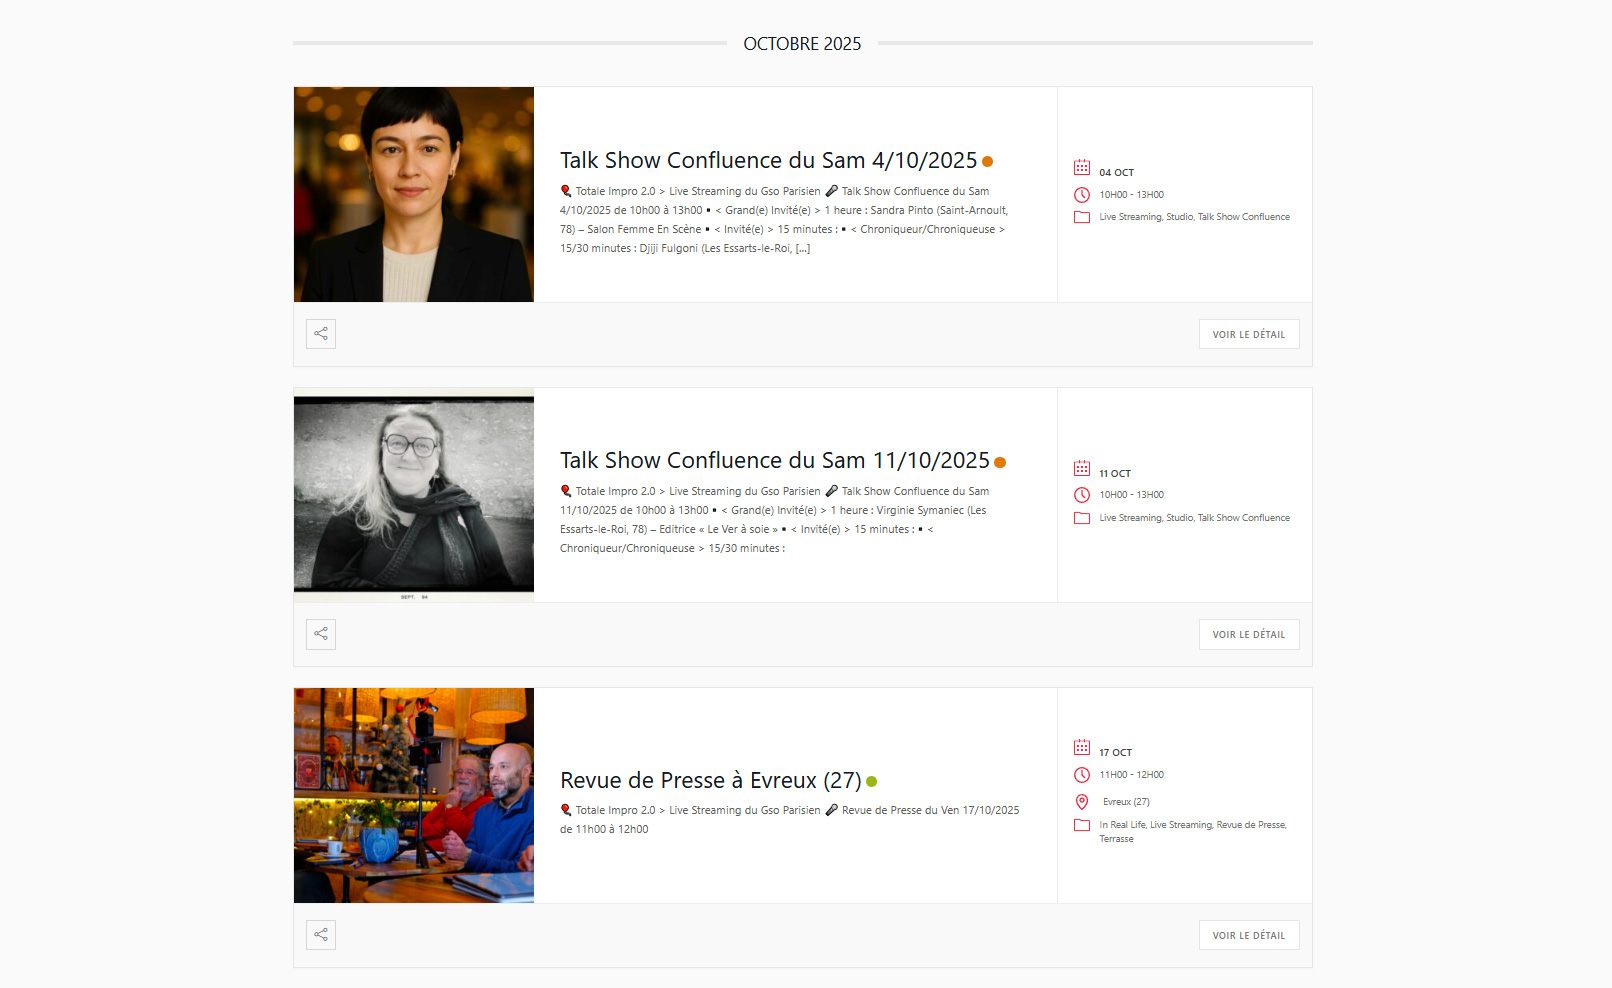Open the Live Streaming du Gso Parisien breadcrumb
This screenshot has width=1612, height=988.
coord(744,191)
